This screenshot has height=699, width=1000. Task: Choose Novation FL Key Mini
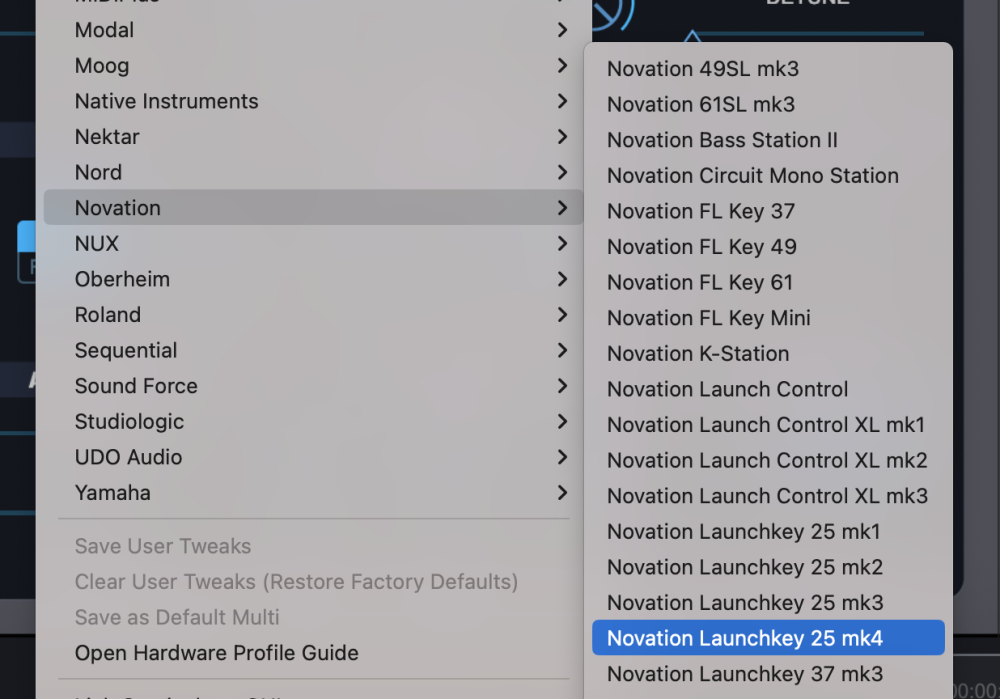708,318
